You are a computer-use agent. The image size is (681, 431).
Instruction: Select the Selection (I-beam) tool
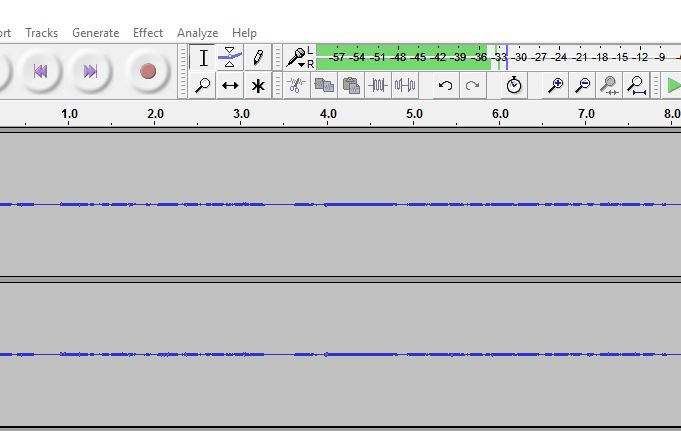tap(203, 57)
